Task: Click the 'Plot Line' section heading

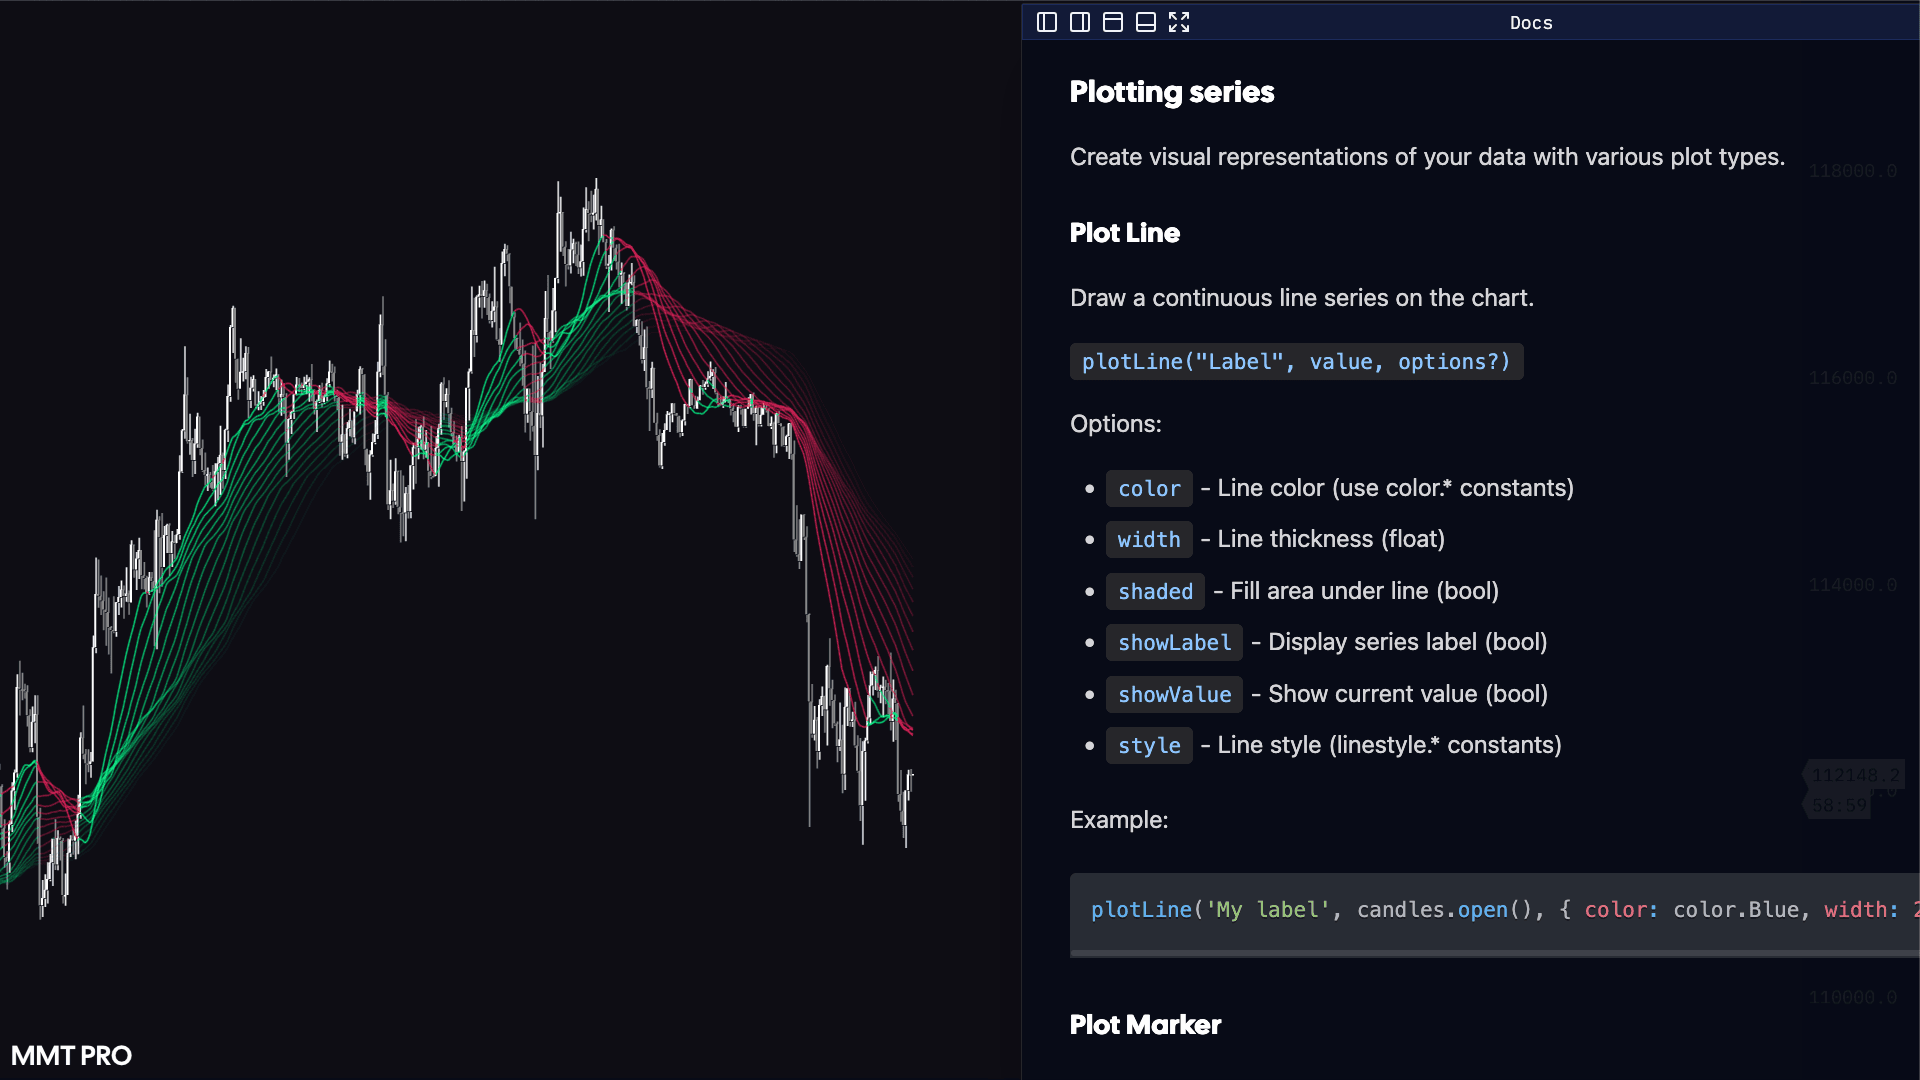Action: [1124, 233]
